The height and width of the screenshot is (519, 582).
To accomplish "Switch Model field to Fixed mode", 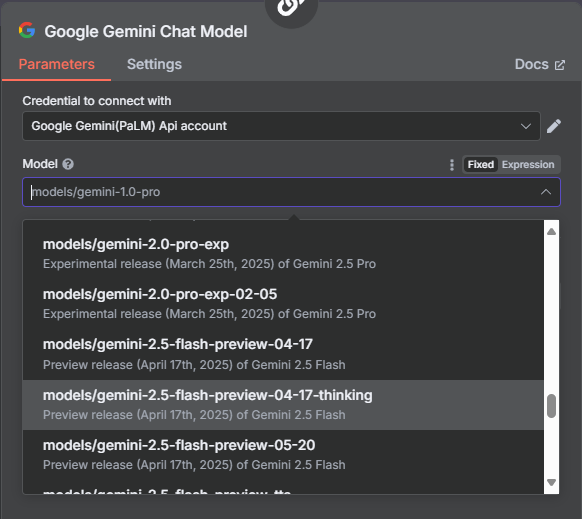I will tap(480, 164).
